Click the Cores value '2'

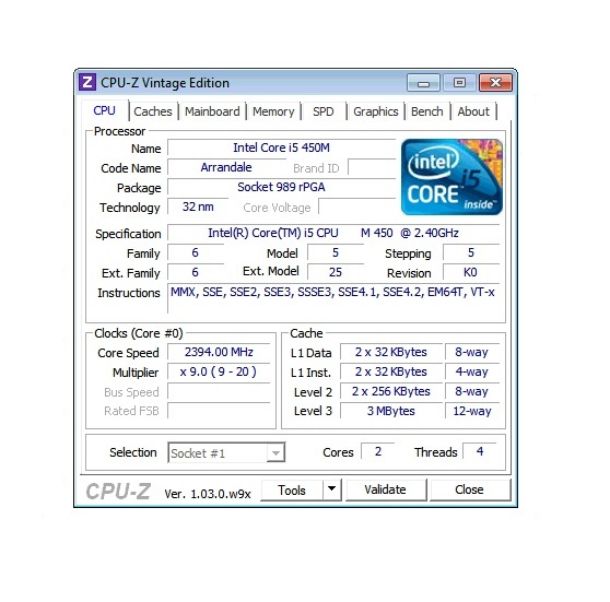pos(378,451)
